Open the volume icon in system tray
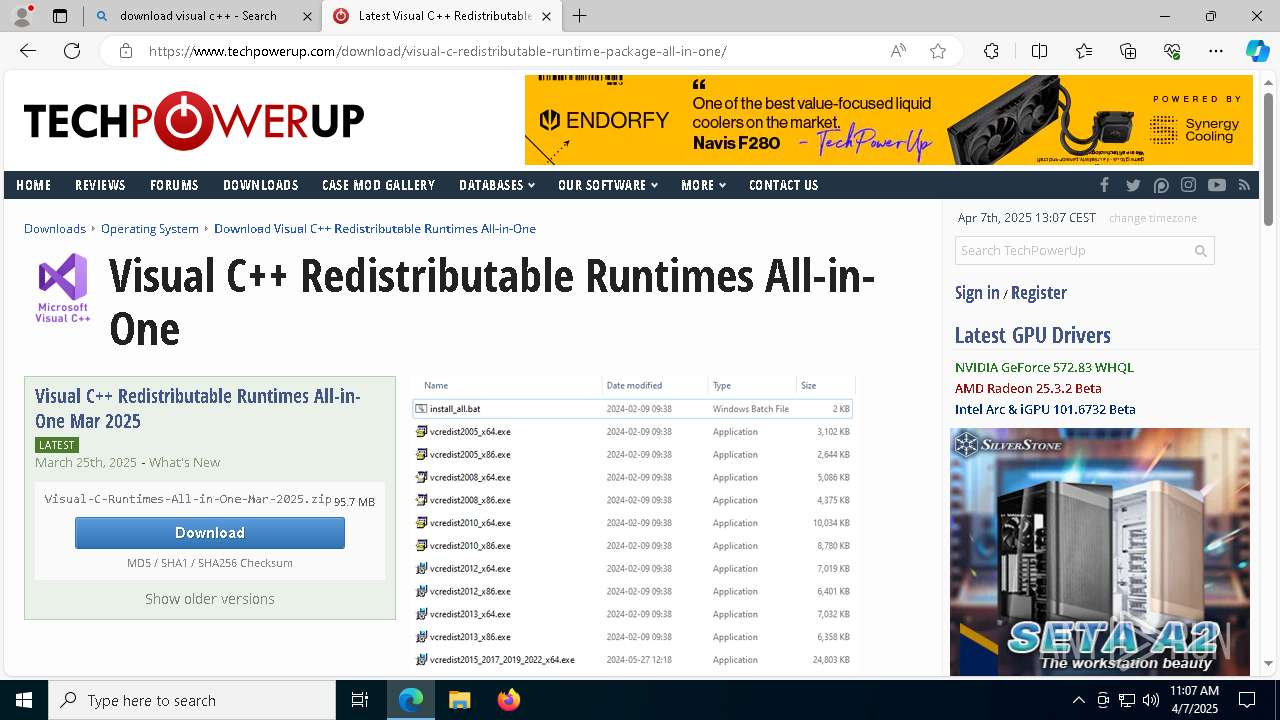 click(1151, 700)
